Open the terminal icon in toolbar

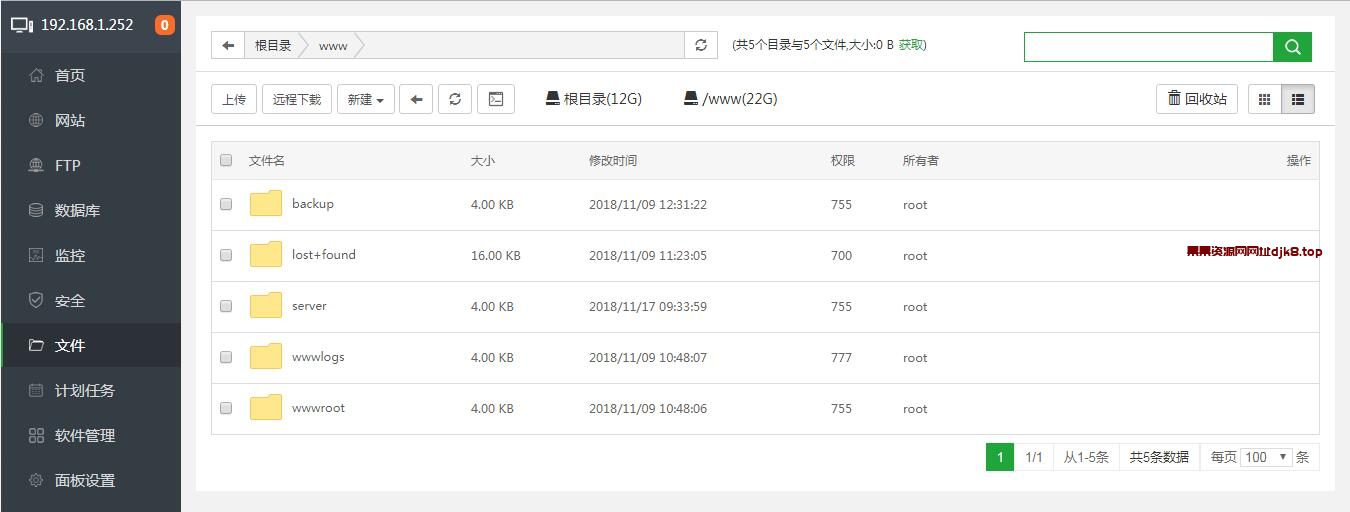tap(496, 99)
